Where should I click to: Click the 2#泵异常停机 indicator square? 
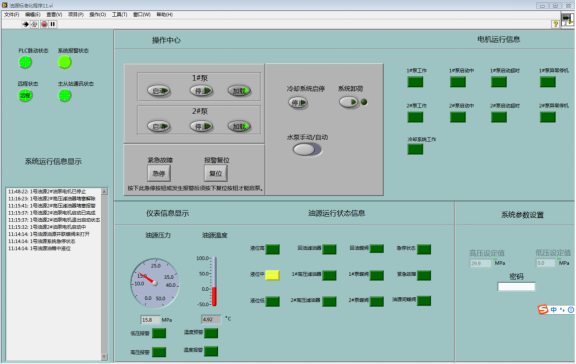[x=548, y=117]
